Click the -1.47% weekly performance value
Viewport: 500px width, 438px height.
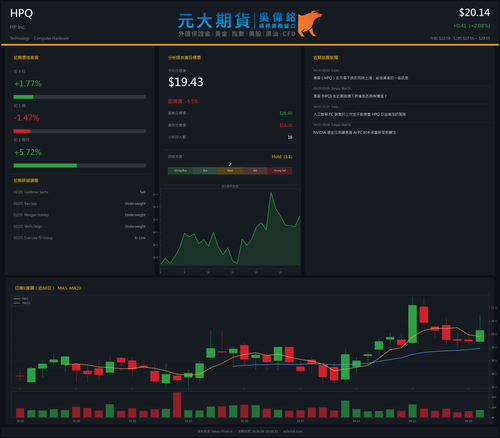26,118
